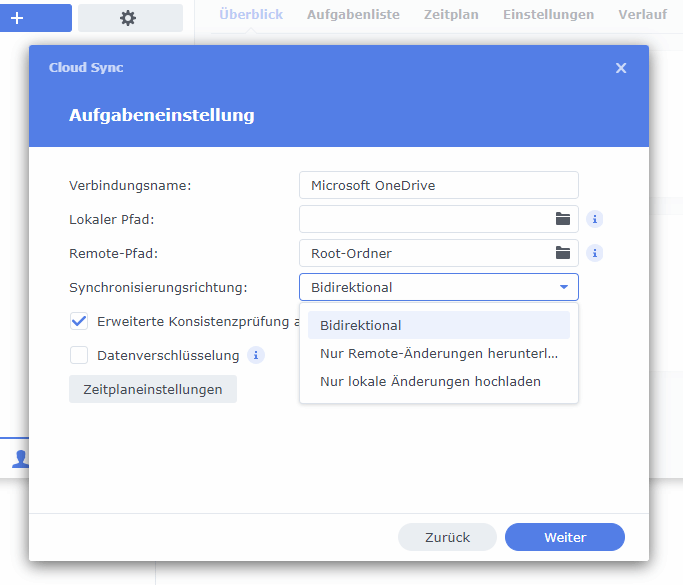Switch to the Überblick tab
This screenshot has height=585, width=683.
251,15
